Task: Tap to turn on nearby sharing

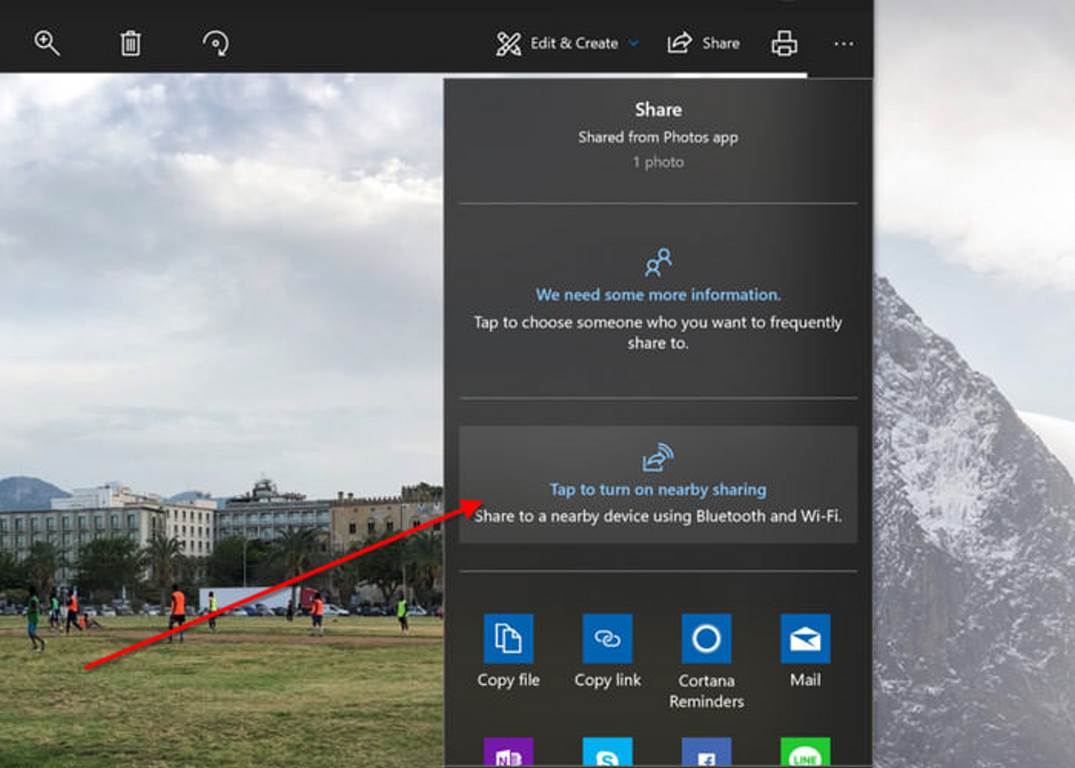Action: (x=658, y=489)
